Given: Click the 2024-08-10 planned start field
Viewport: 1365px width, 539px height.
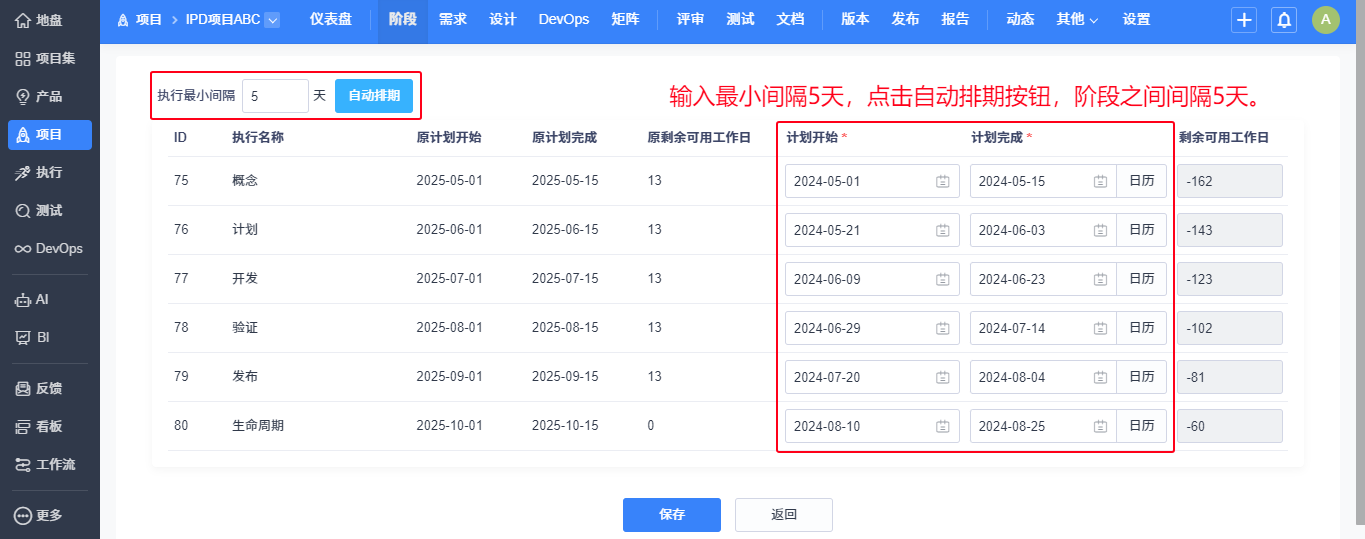Looking at the screenshot, I should (x=872, y=426).
